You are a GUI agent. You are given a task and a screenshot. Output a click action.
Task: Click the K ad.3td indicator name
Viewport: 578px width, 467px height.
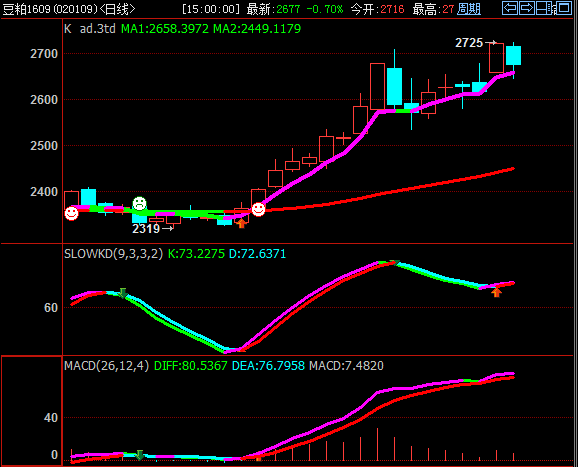[90, 29]
